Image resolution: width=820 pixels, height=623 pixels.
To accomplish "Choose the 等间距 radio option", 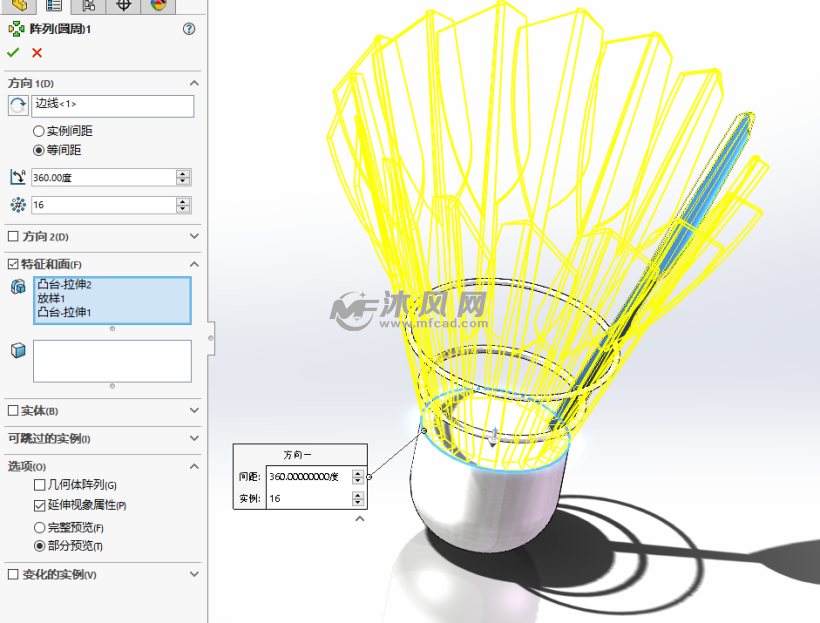I will (38, 150).
